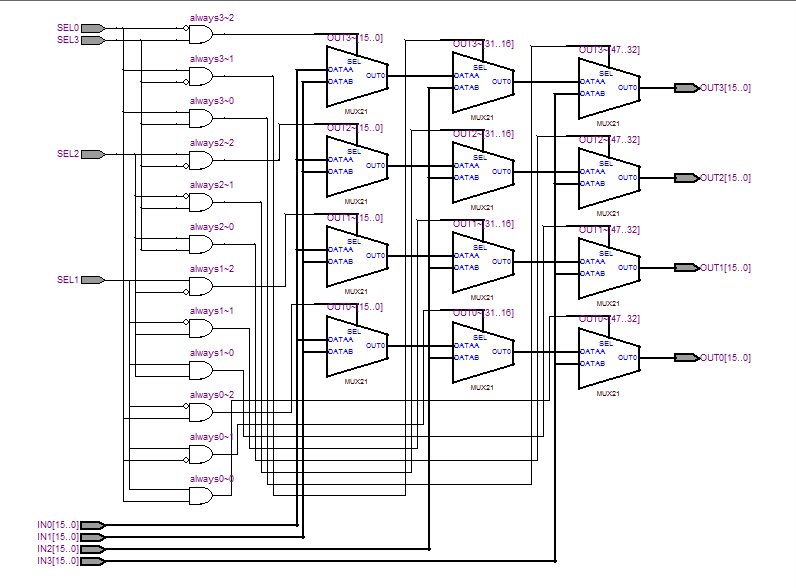Viewport: 796px width, 588px height.
Task: Select the SEL0 input pin
Action: (93, 28)
